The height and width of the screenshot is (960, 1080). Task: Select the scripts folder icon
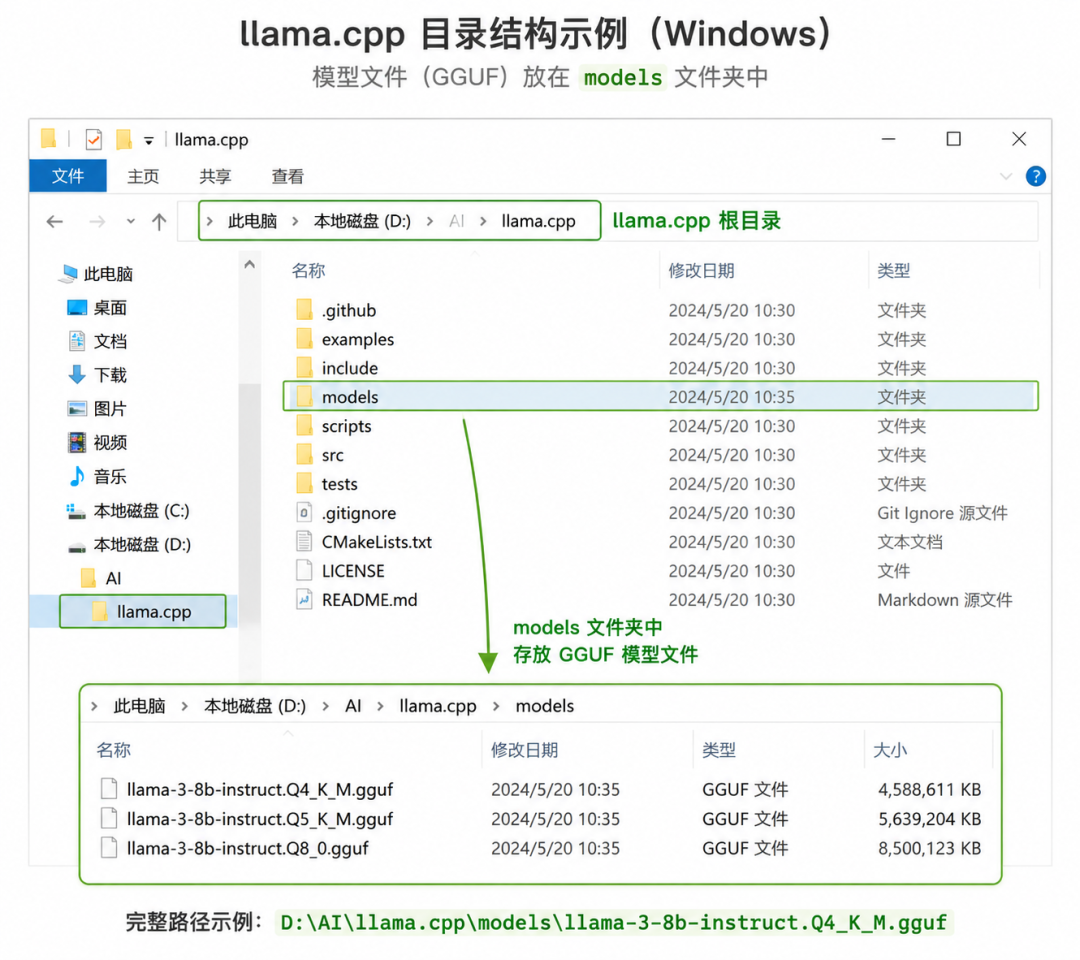pos(304,426)
